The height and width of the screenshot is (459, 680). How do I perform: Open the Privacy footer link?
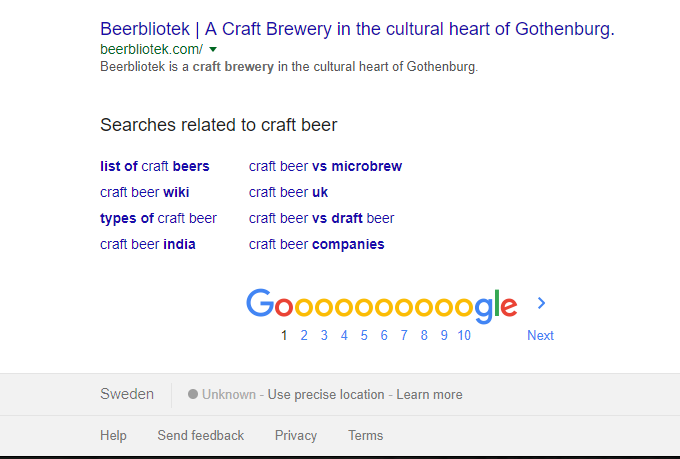296,435
